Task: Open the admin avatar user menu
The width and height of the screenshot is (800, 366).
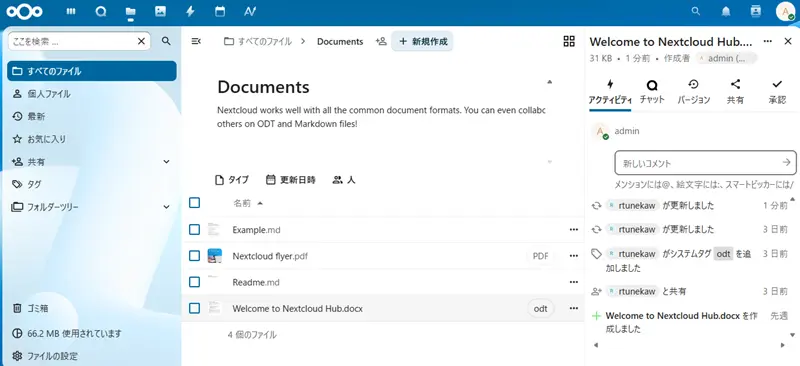Action: [785, 12]
